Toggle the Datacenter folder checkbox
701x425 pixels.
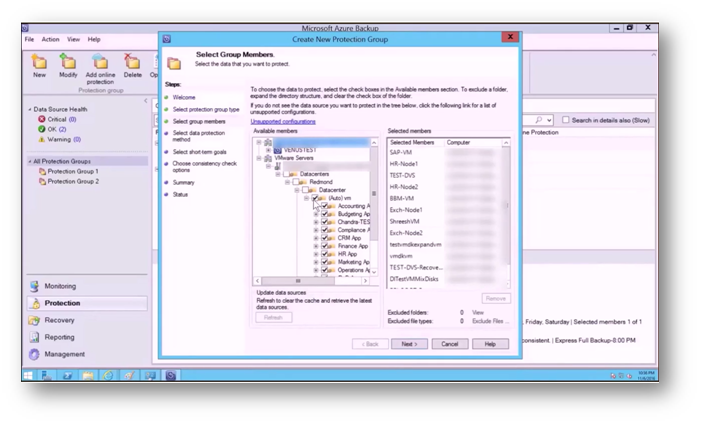click(x=305, y=190)
